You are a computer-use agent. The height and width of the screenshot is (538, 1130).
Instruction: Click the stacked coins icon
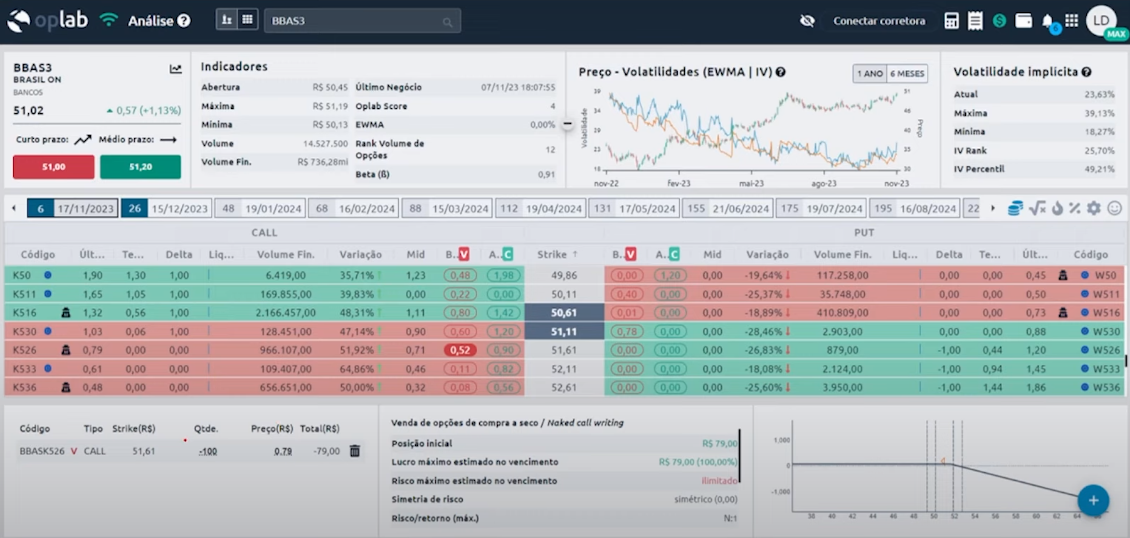click(1015, 208)
